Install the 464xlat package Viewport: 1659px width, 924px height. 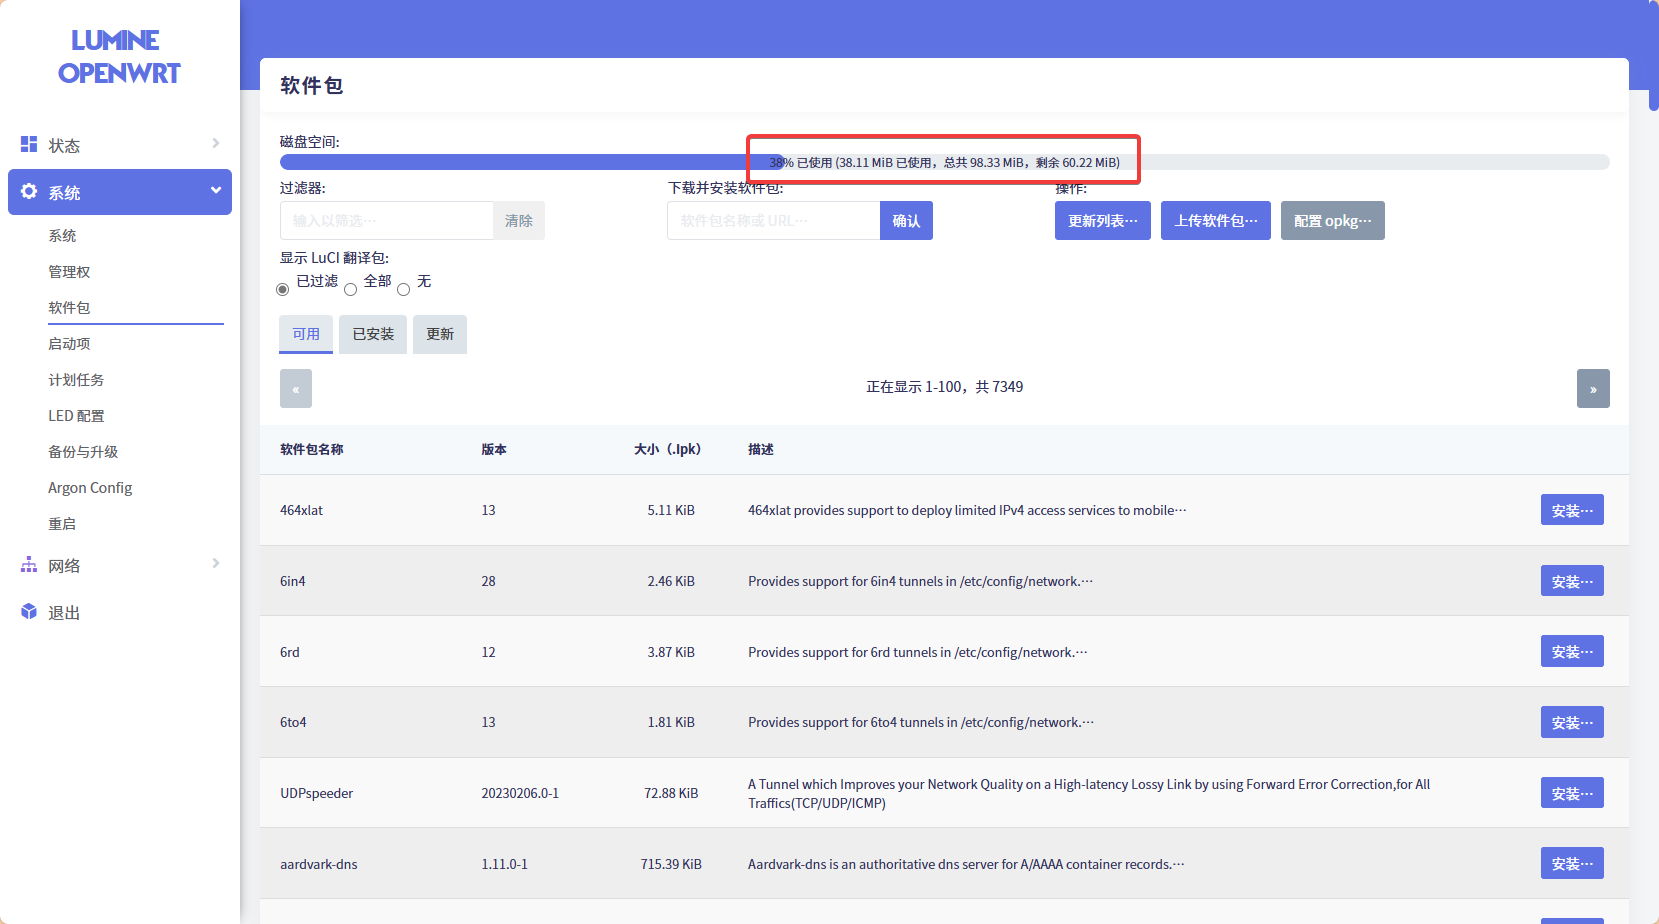(x=1572, y=510)
